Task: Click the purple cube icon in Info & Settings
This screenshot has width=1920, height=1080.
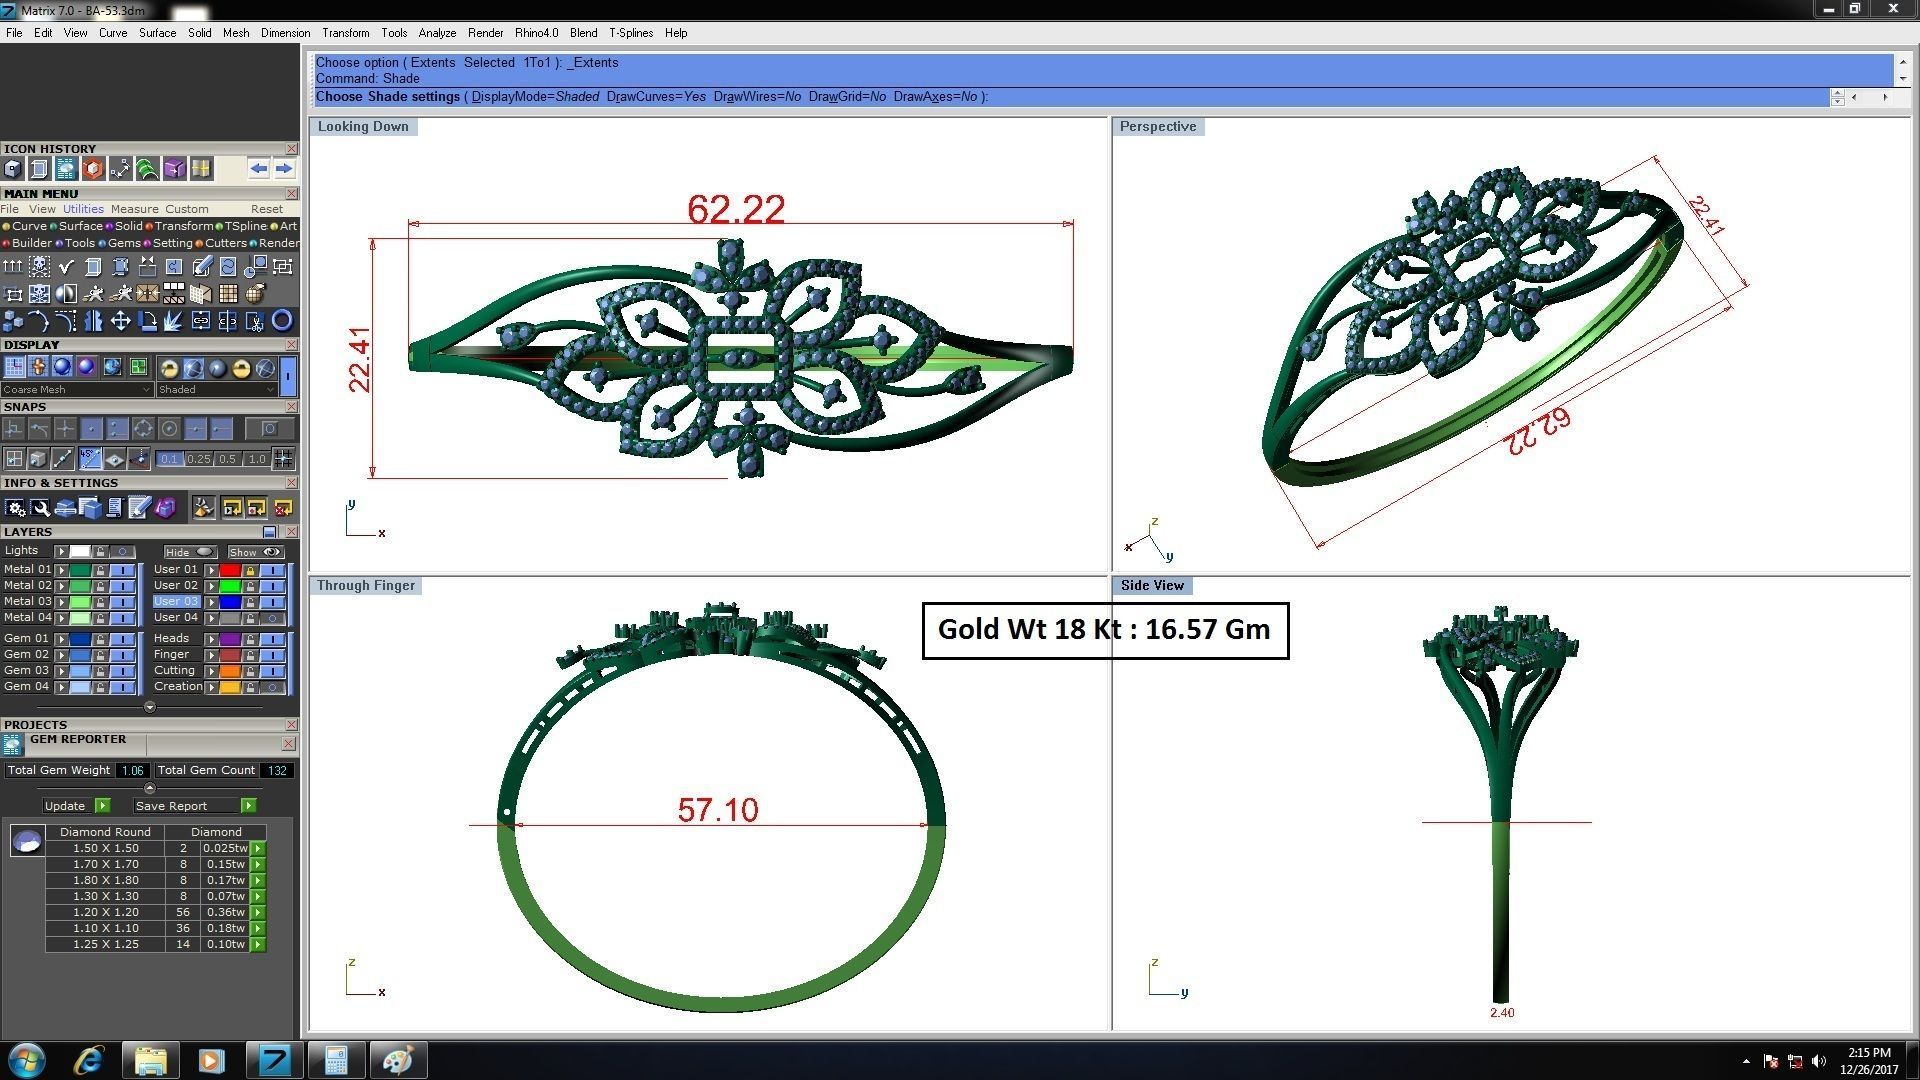Action: coord(165,507)
